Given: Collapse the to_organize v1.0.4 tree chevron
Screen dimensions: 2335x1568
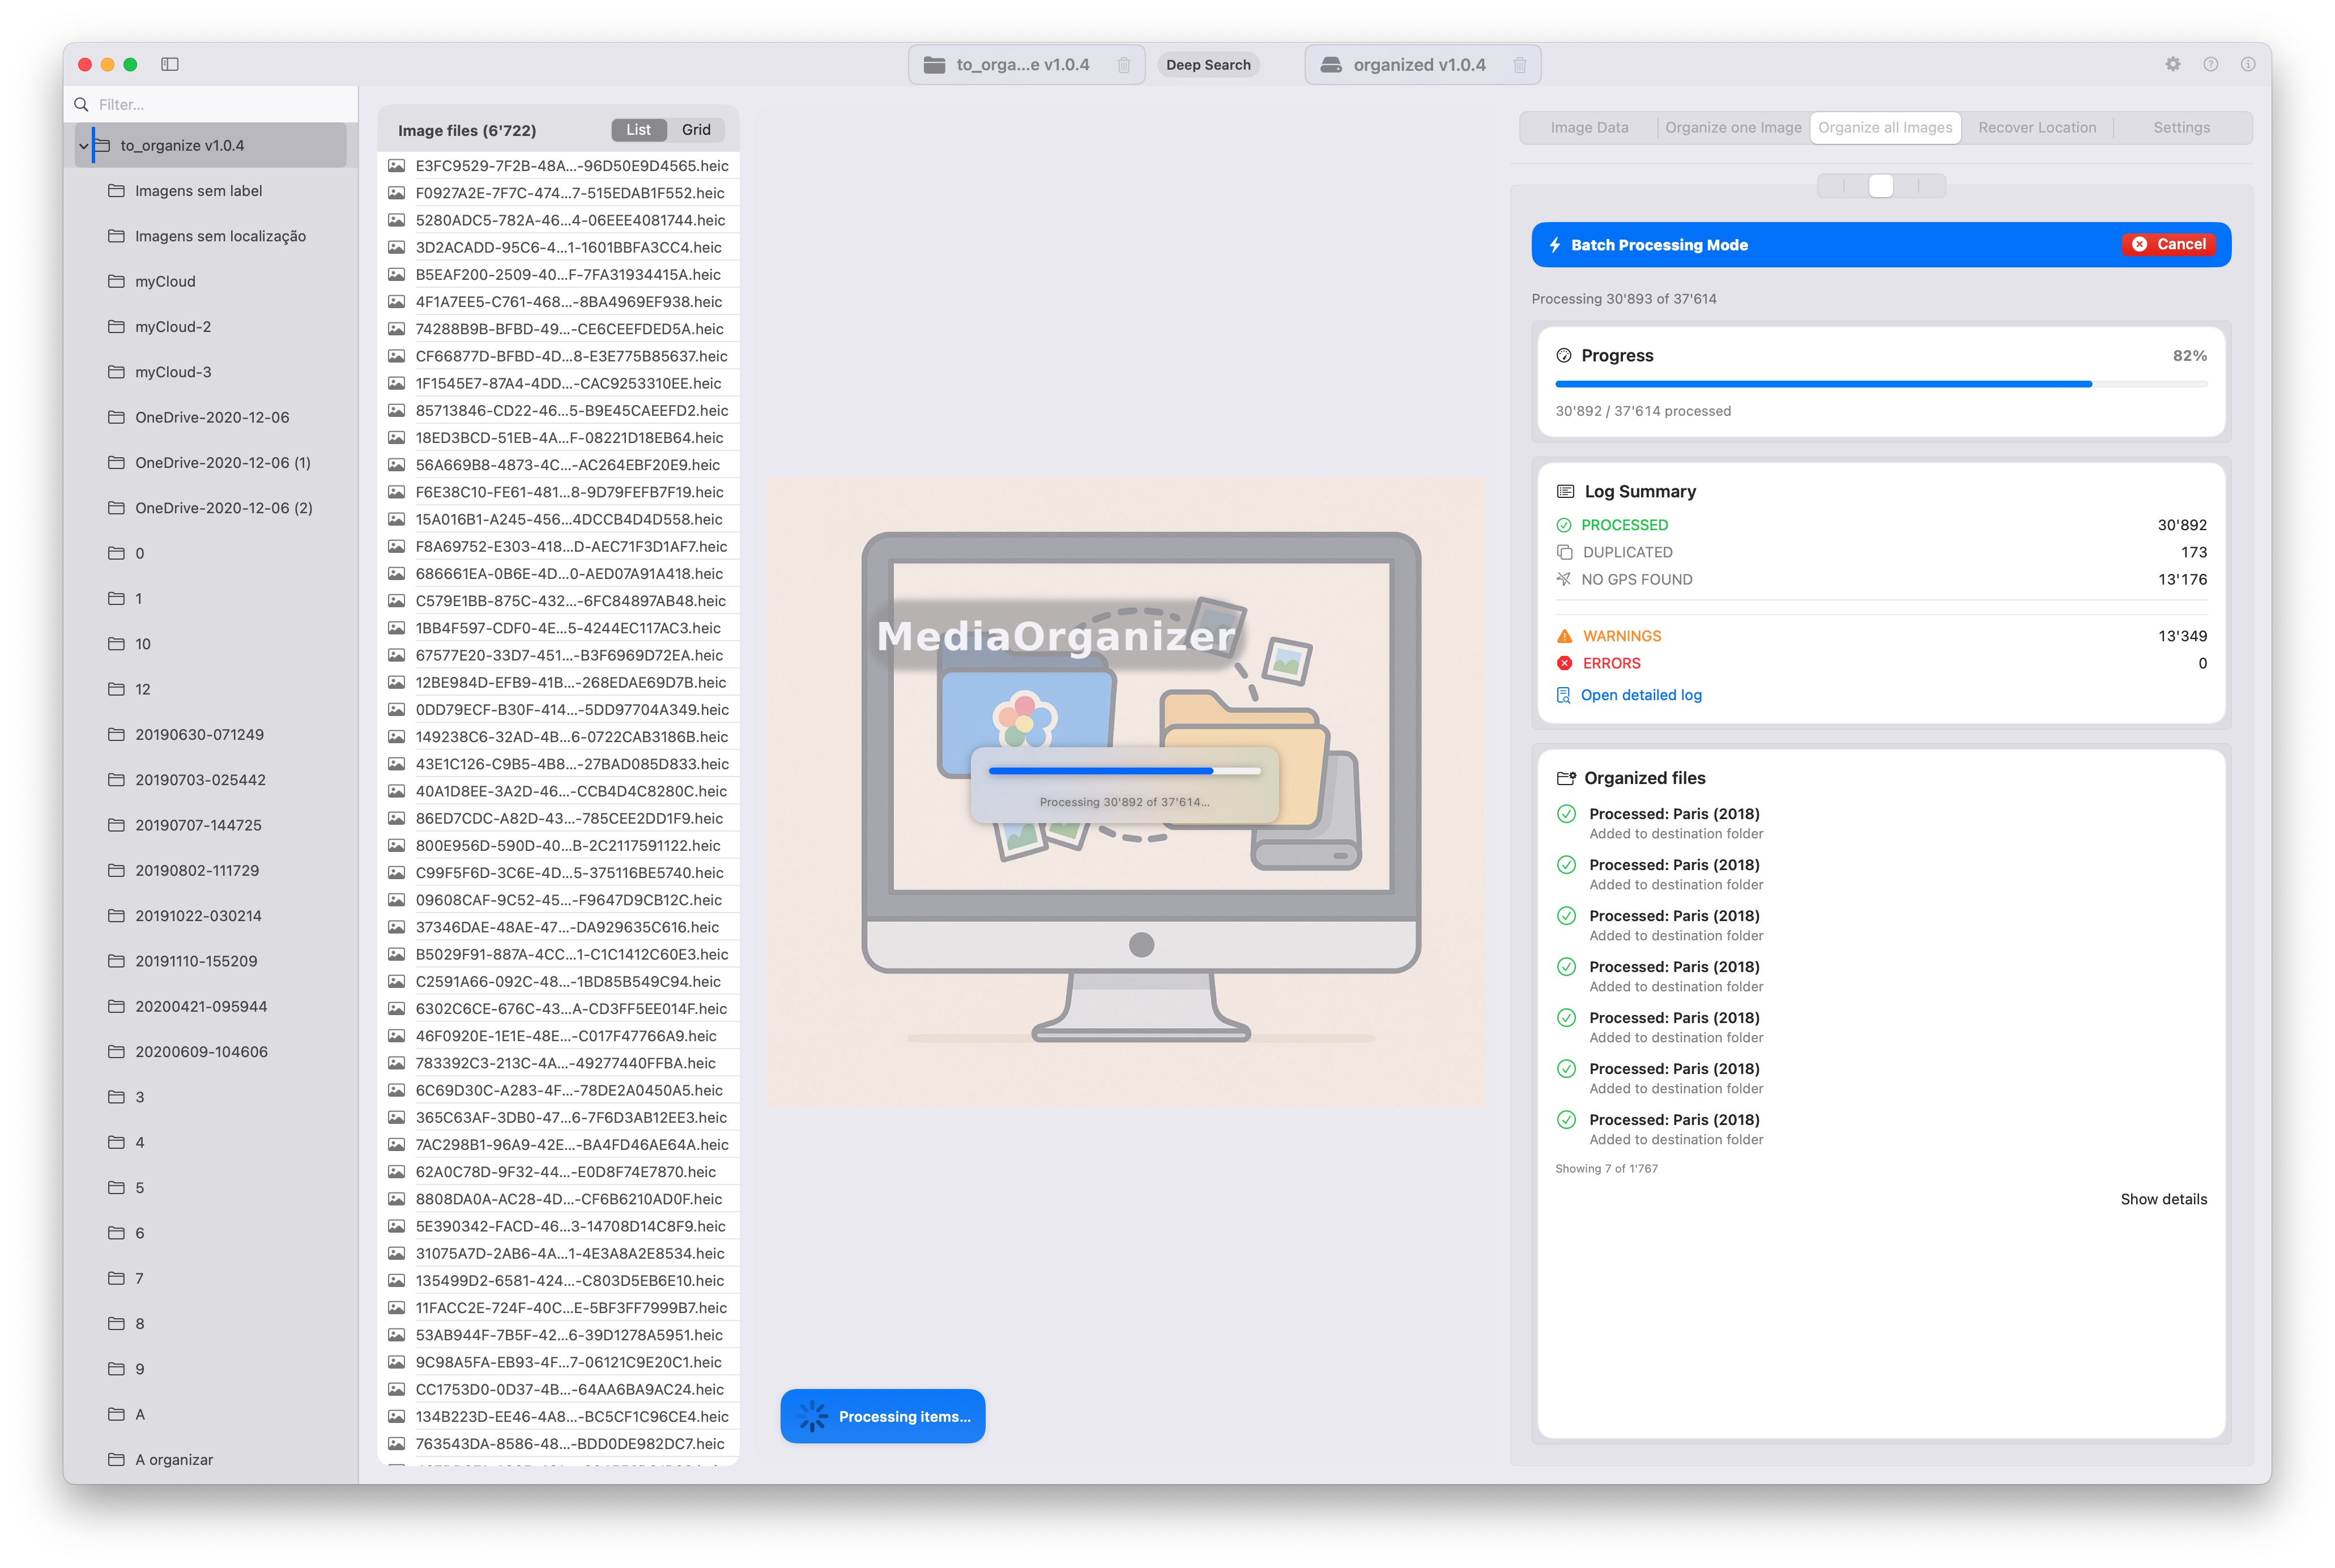Looking at the screenshot, I should coord(83,146).
